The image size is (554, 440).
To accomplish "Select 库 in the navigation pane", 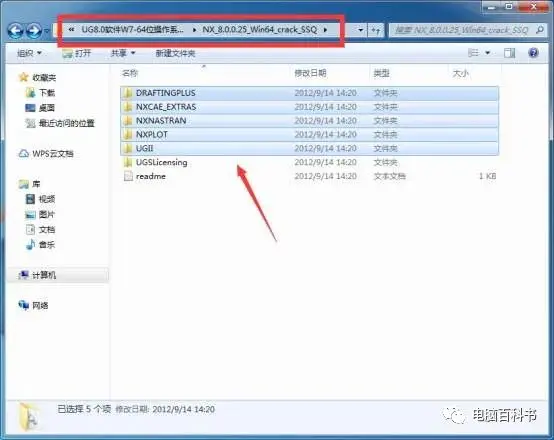I will click(30, 184).
